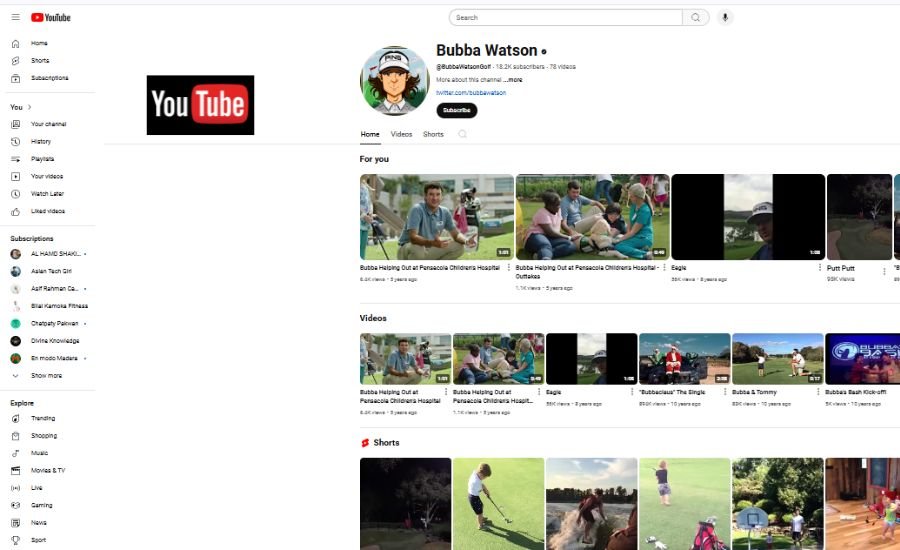Open Shorts from sidebar
Screen dimensions: 900x550
(39, 60)
